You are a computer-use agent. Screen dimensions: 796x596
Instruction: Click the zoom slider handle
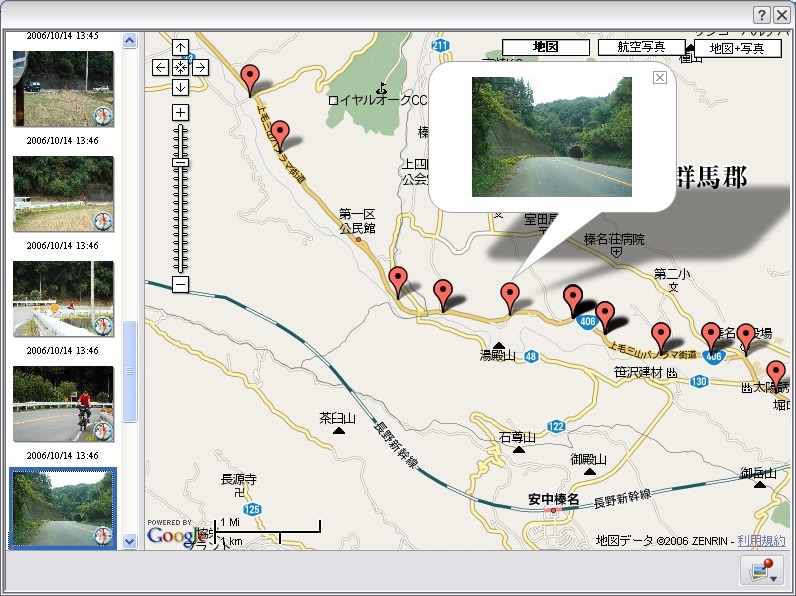click(180, 162)
